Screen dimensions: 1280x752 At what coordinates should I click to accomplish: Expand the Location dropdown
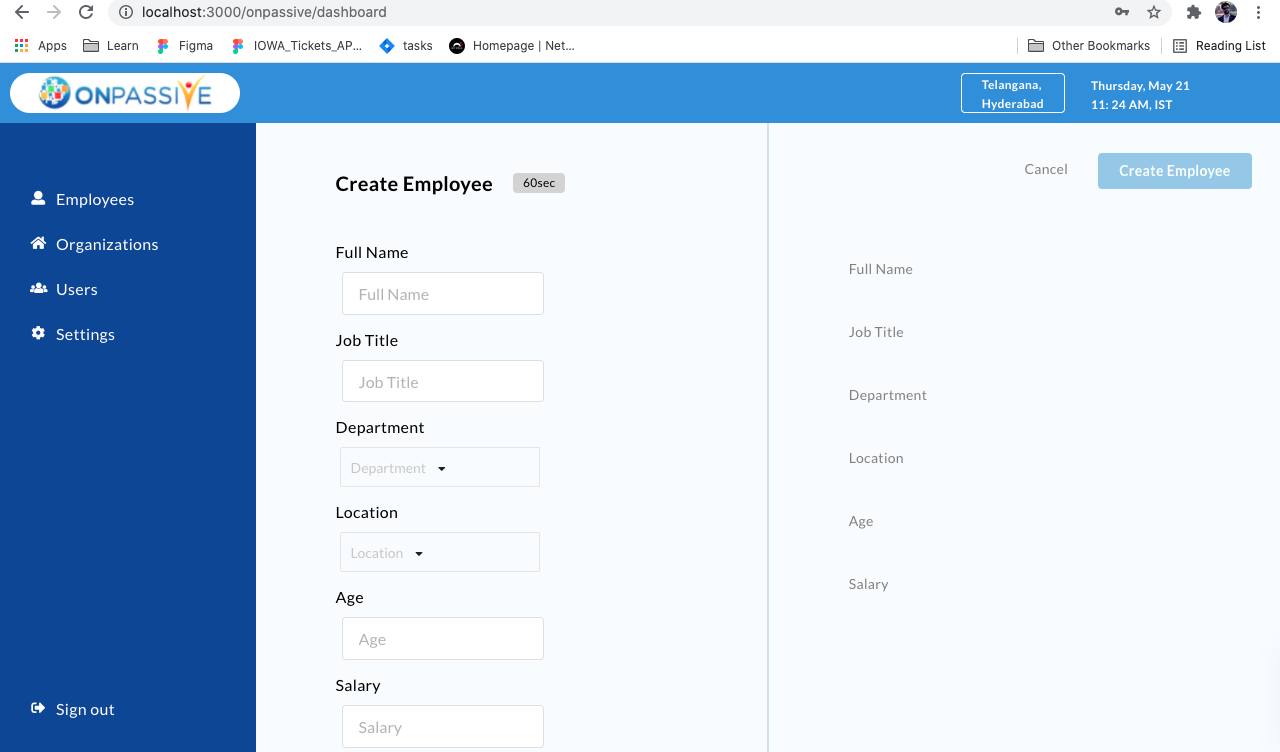tap(439, 552)
